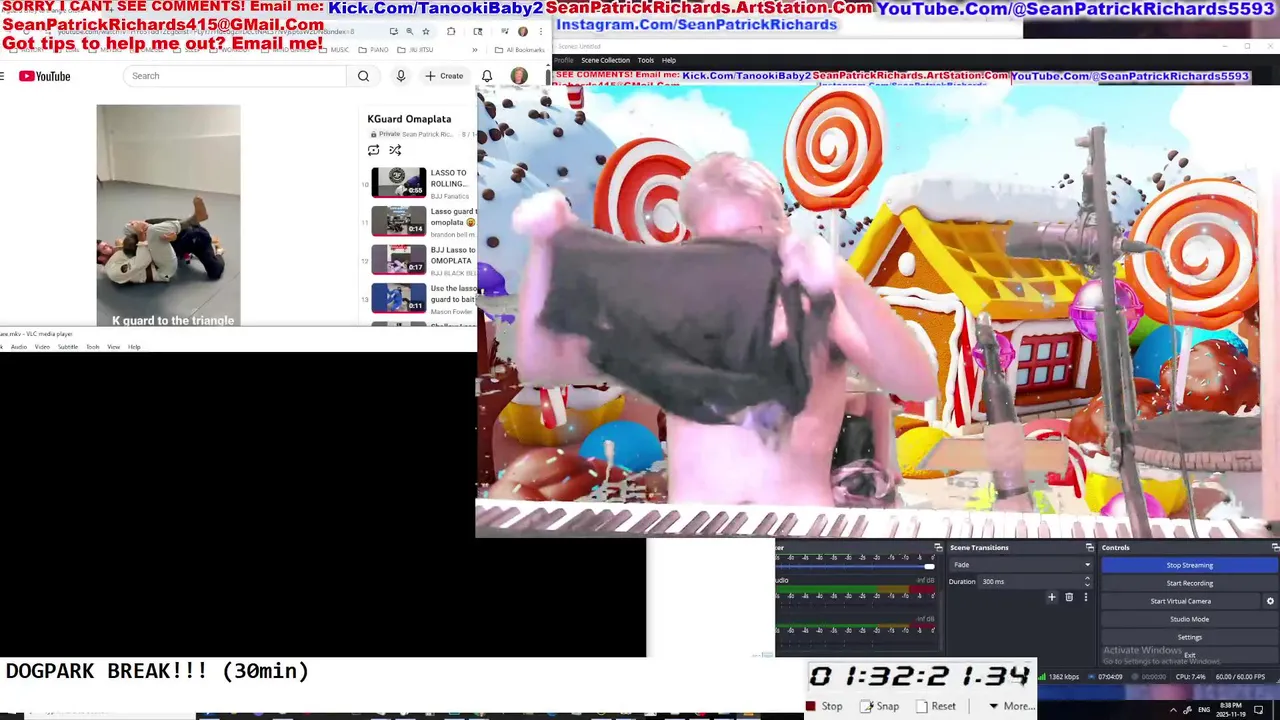Viewport: 1280px width, 720px height.
Task: Open VLC Subtitle menu
Action: click(68, 347)
